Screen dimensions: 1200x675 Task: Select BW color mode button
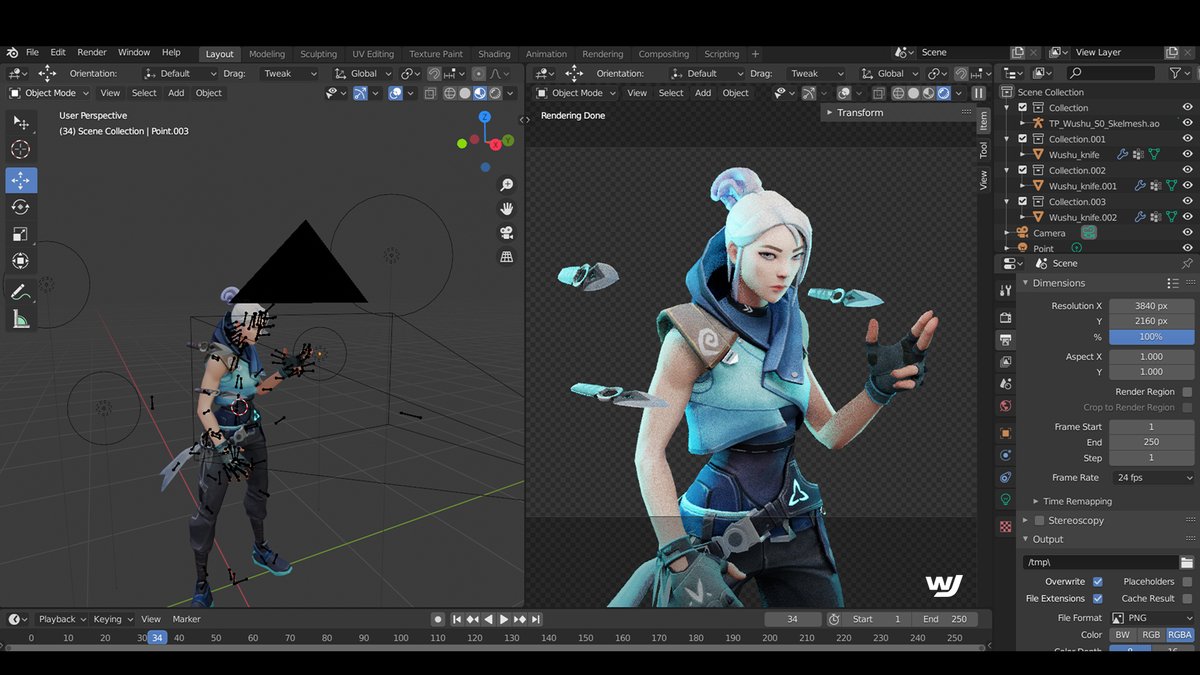point(1123,635)
